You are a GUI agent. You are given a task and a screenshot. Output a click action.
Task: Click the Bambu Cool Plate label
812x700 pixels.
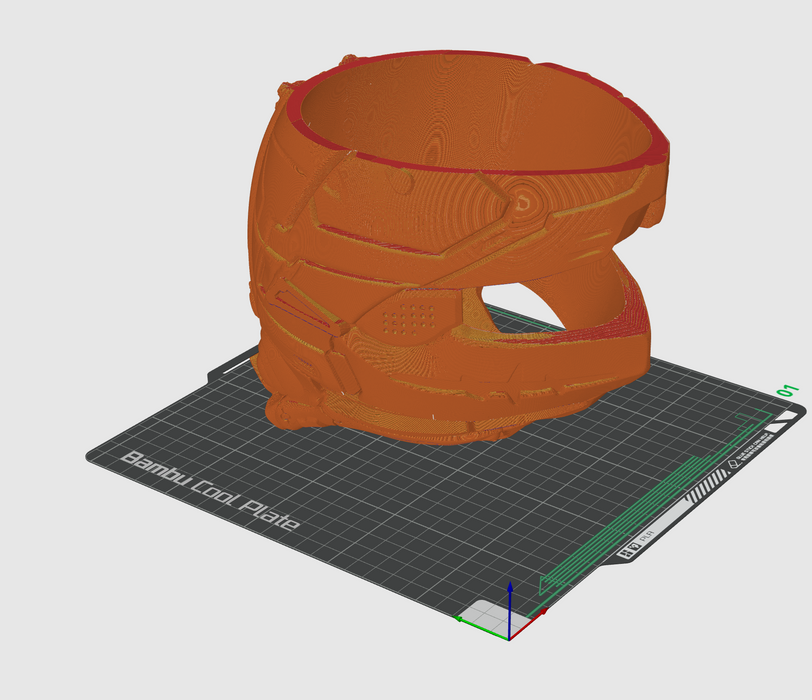[209, 493]
